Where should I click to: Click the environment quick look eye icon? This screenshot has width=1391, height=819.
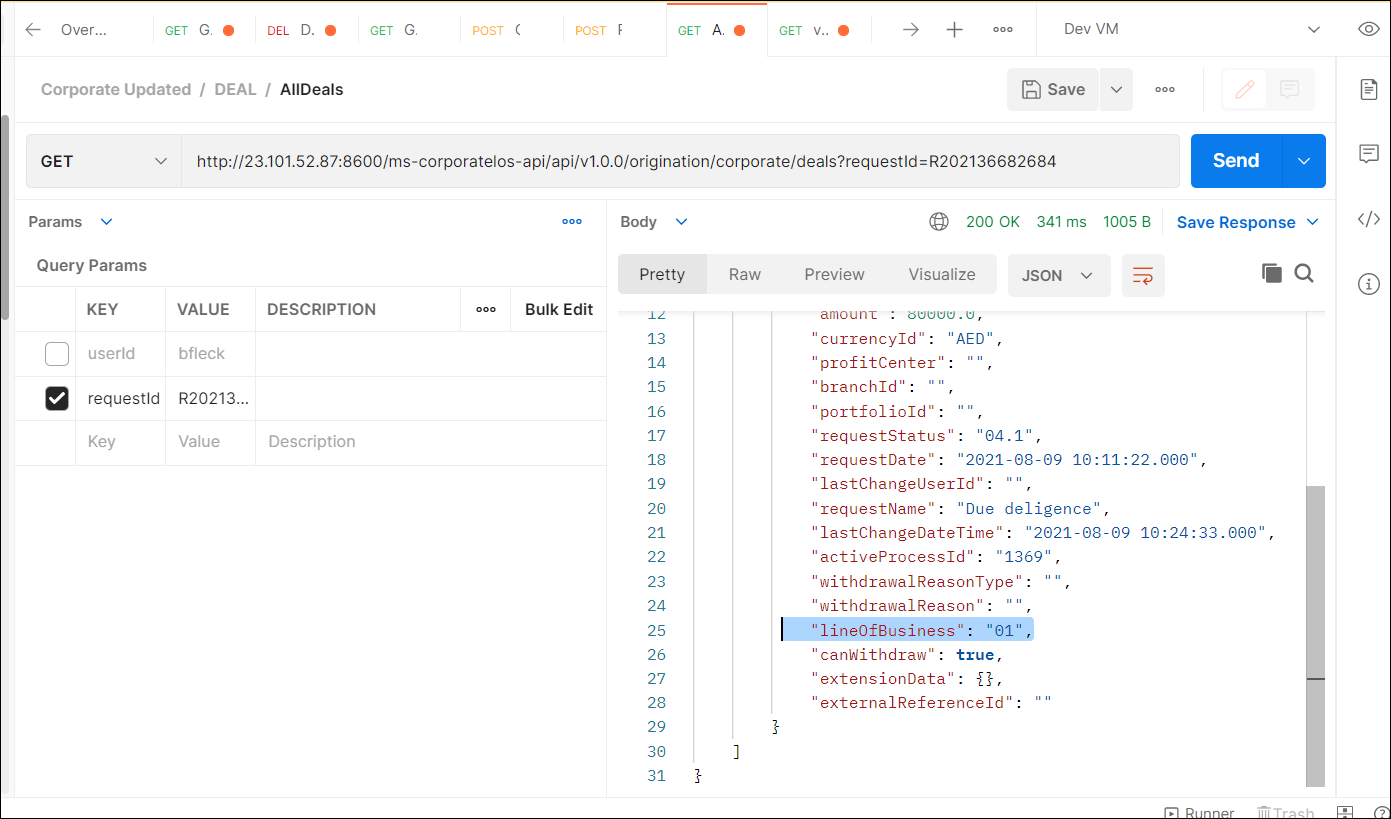click(1369, 29)
